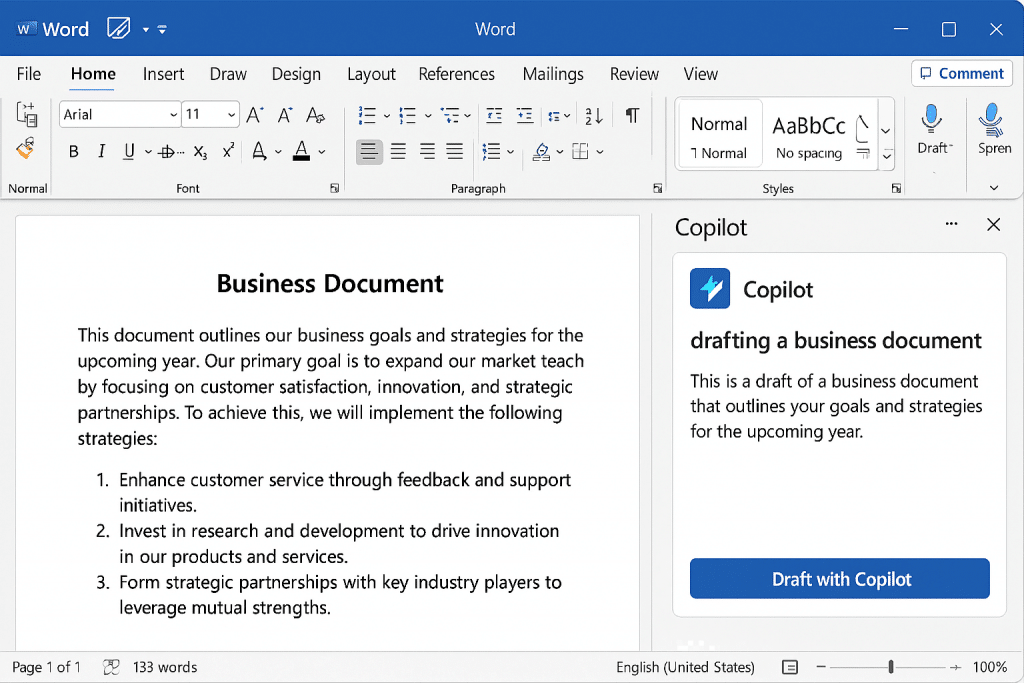Click the Clear Formatting icon

coord(316,115)
